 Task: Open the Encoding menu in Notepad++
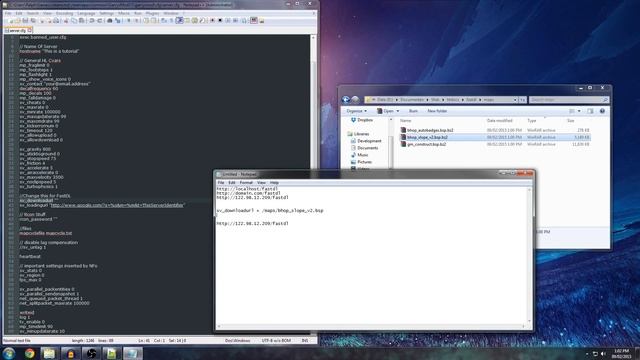point(64,13)
